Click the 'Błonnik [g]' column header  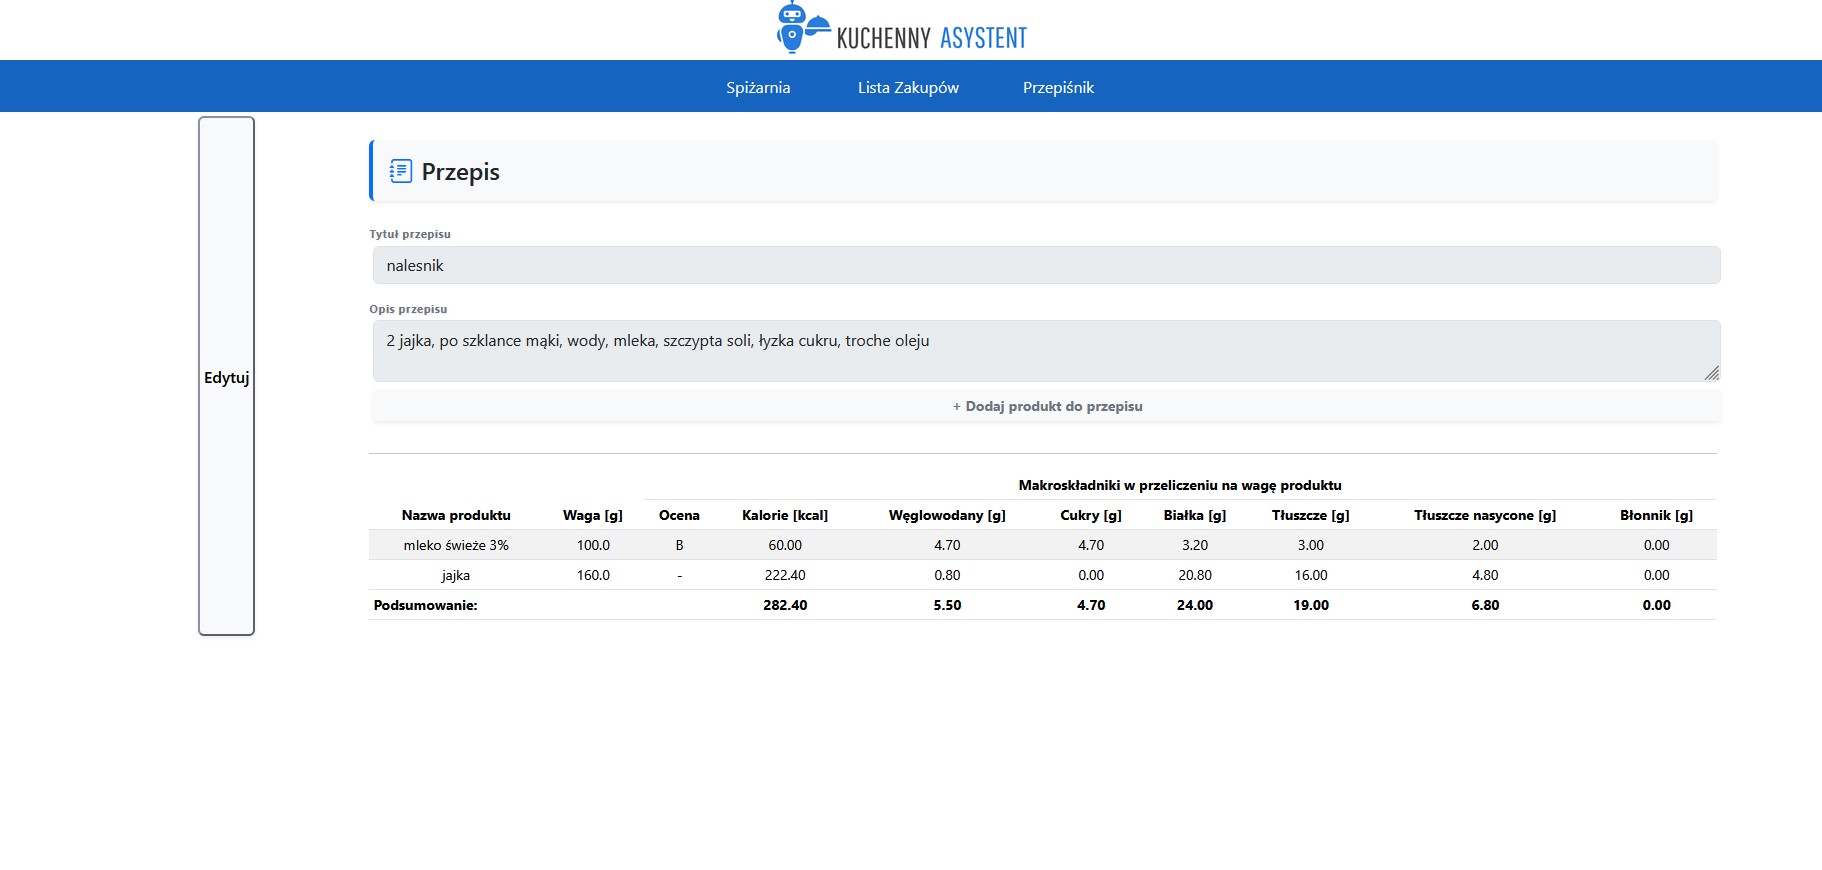(x=1656, y=515)
